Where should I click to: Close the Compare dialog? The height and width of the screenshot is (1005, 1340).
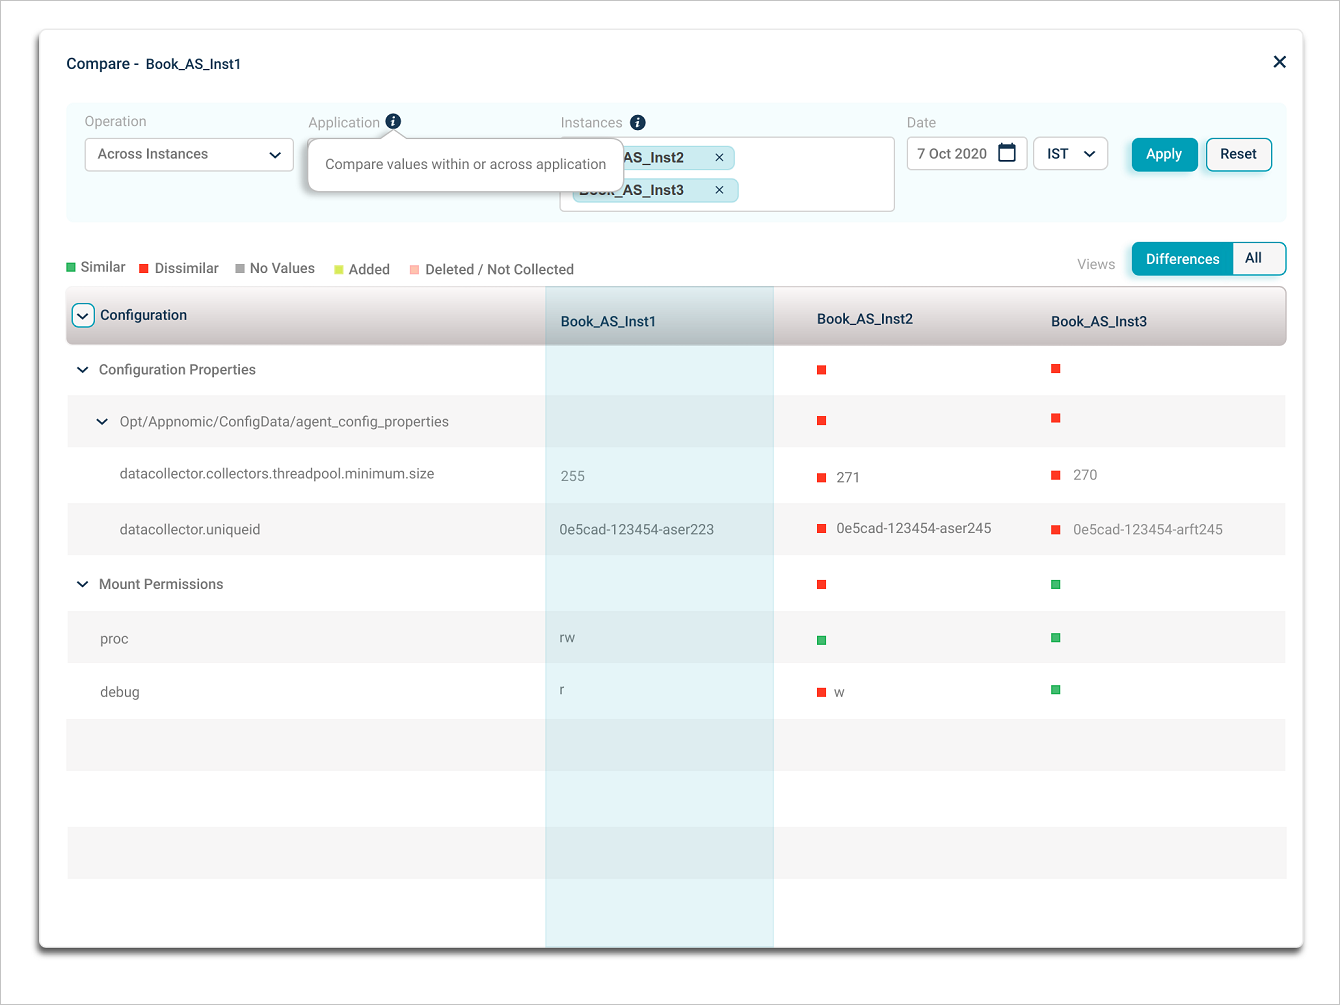click(1279, 62)
